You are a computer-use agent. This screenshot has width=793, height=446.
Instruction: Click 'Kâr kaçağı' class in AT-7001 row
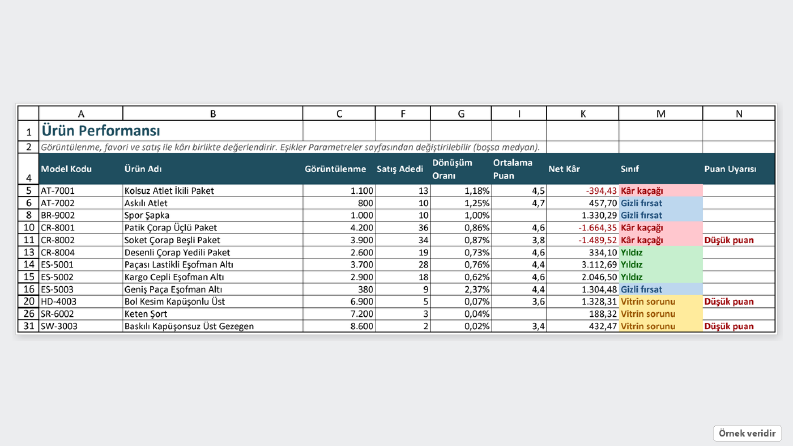coord(660,191)
